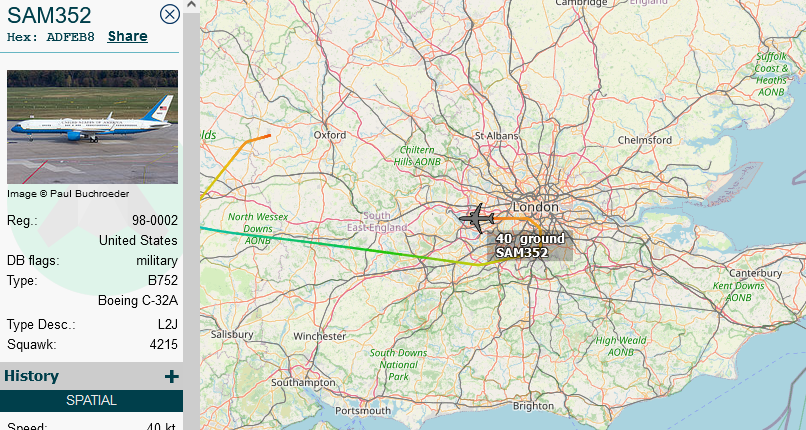This screenshot has width=806, height=430.
Task: Click the 40 ground SAM352 map label
Action: point(529,246)
